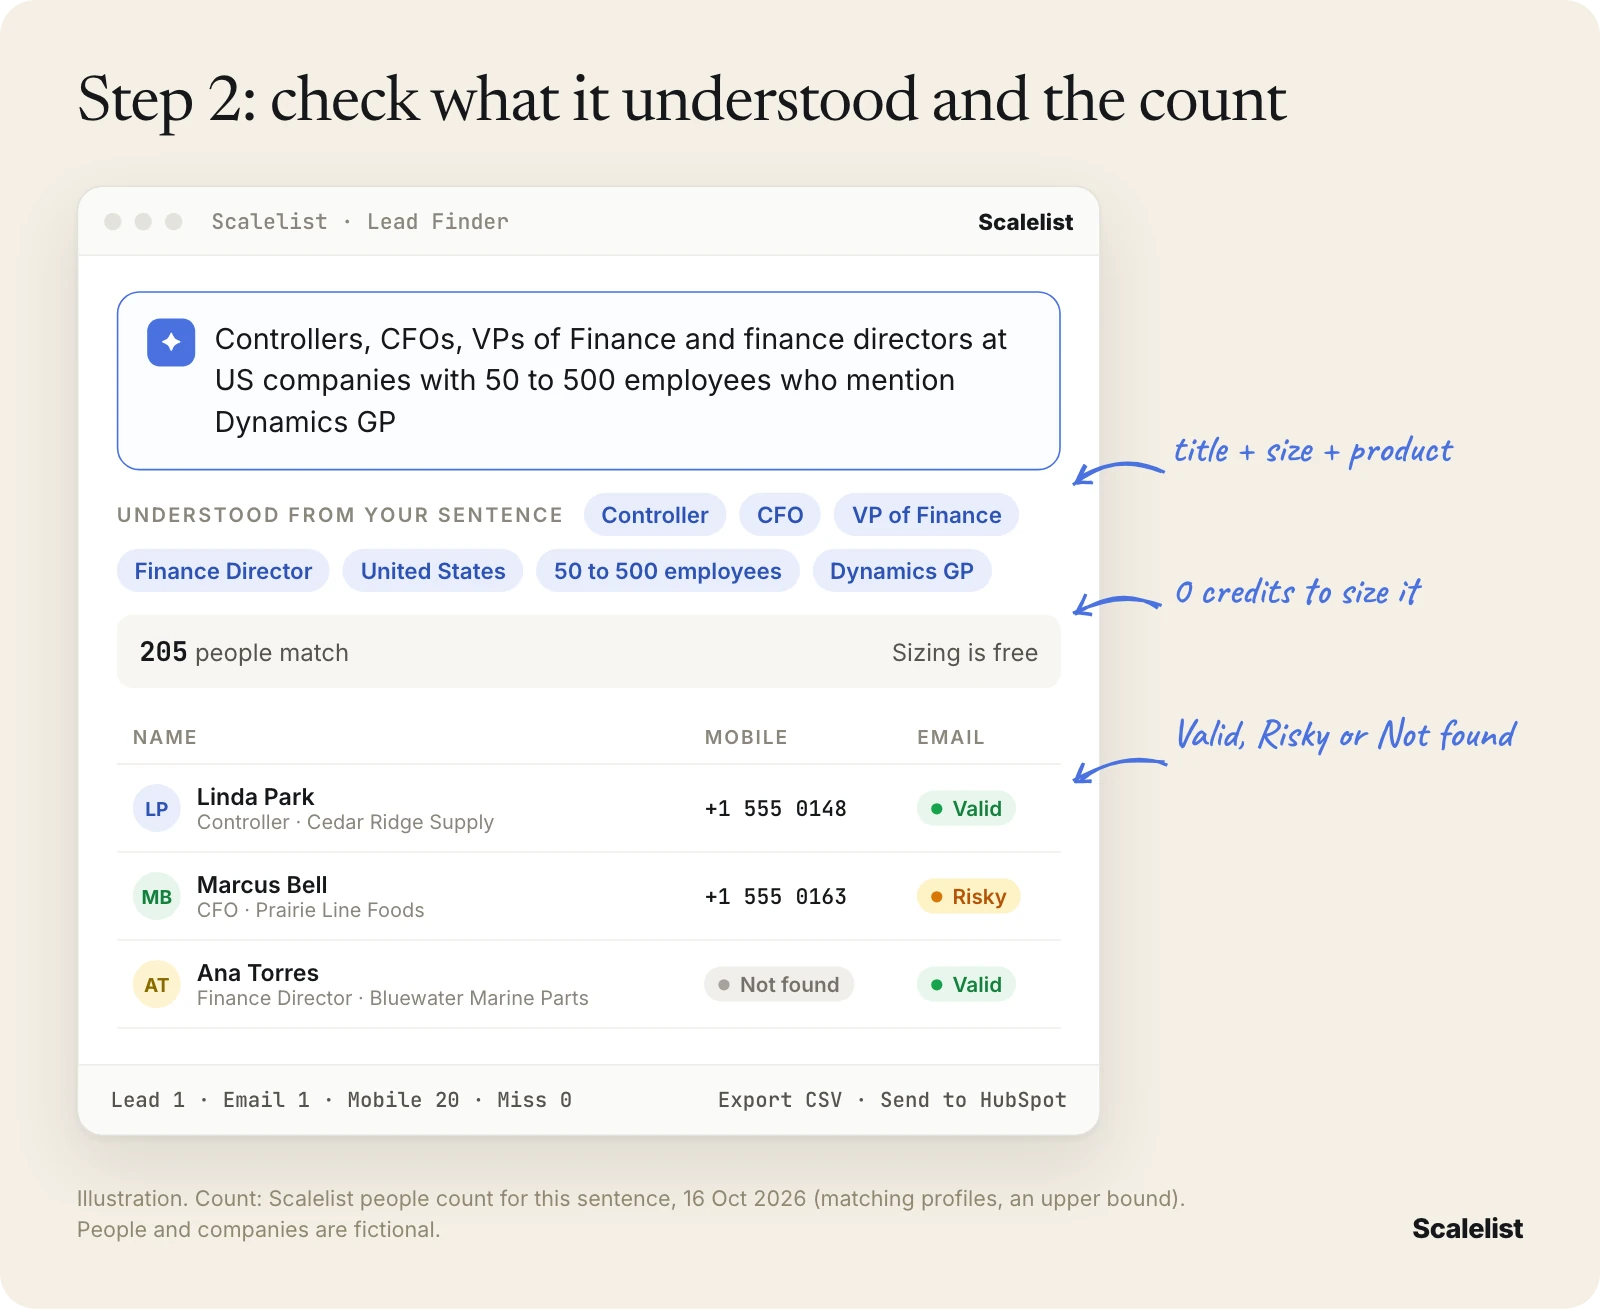Select the CFO filter chip
1600x1310 pixels.
(x=780, y=515)
